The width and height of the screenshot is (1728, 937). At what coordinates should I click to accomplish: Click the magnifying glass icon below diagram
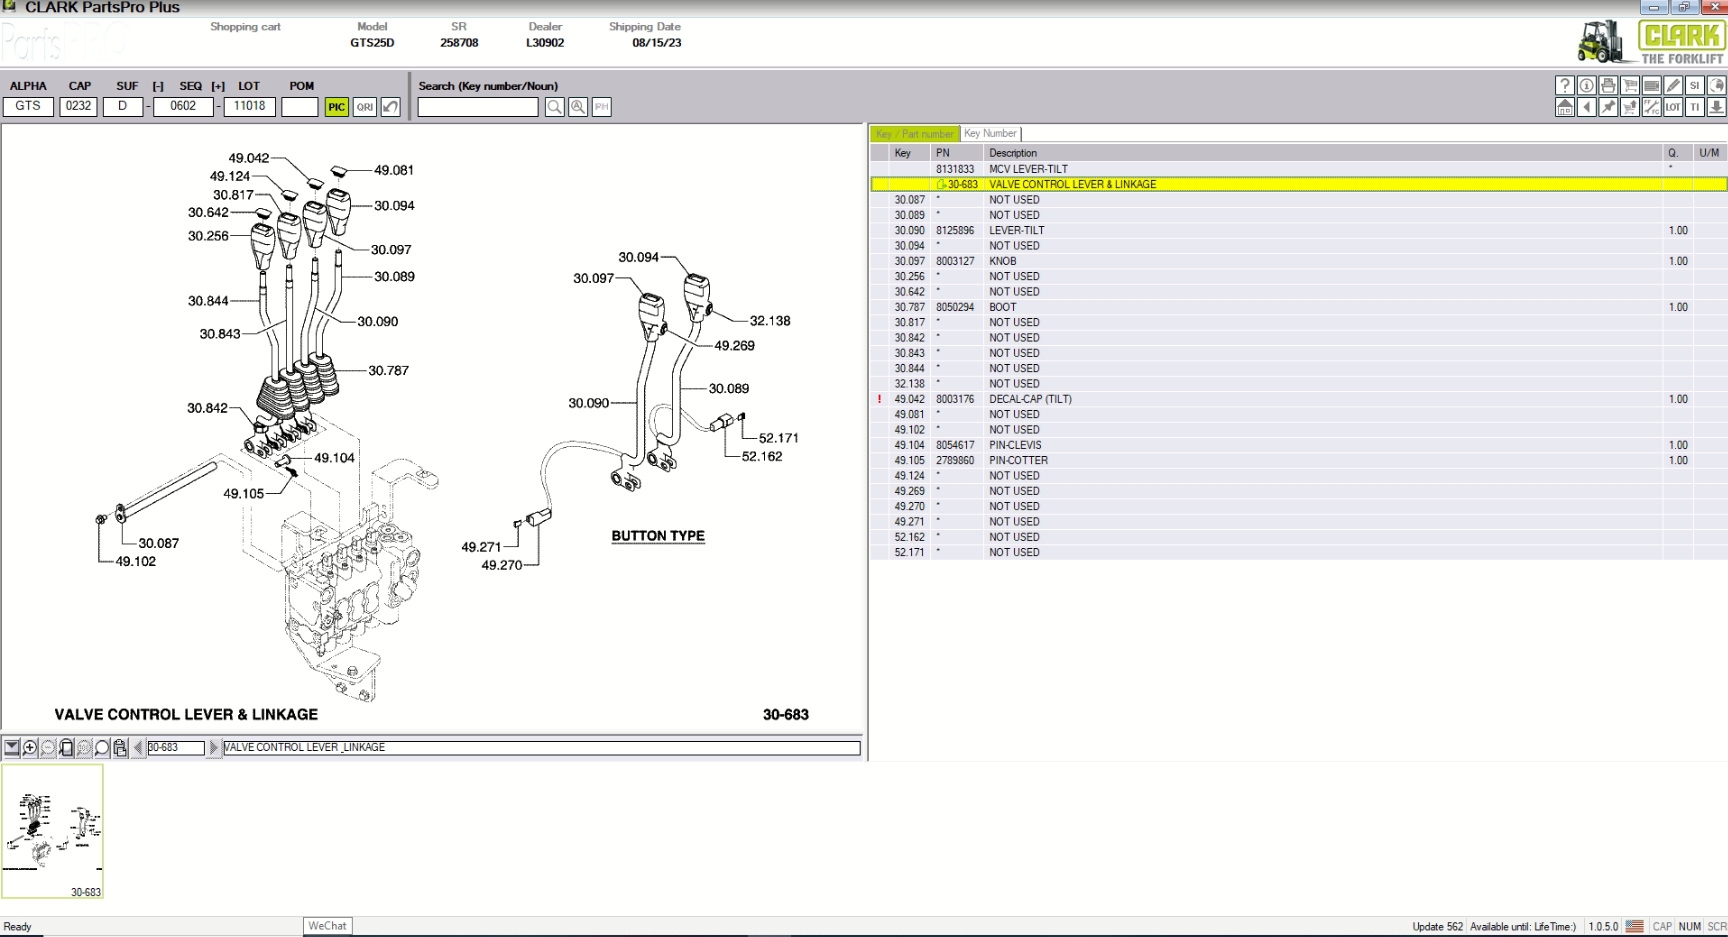pos(102,747)
